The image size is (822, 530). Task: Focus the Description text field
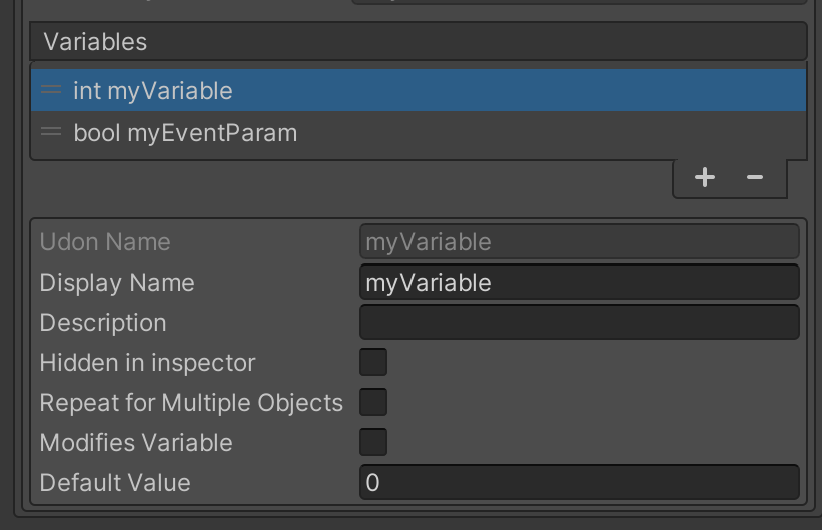[579, 322]
